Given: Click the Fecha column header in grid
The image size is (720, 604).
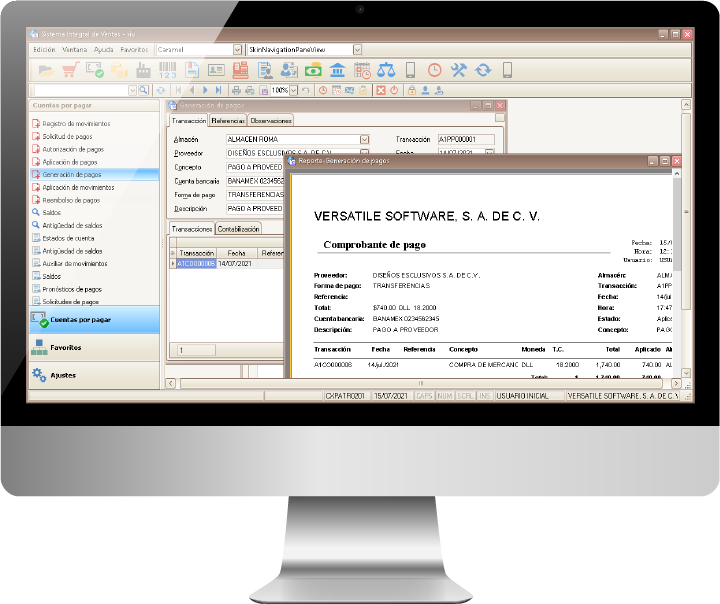Looking at the screenshot, I should pos(236,253).
